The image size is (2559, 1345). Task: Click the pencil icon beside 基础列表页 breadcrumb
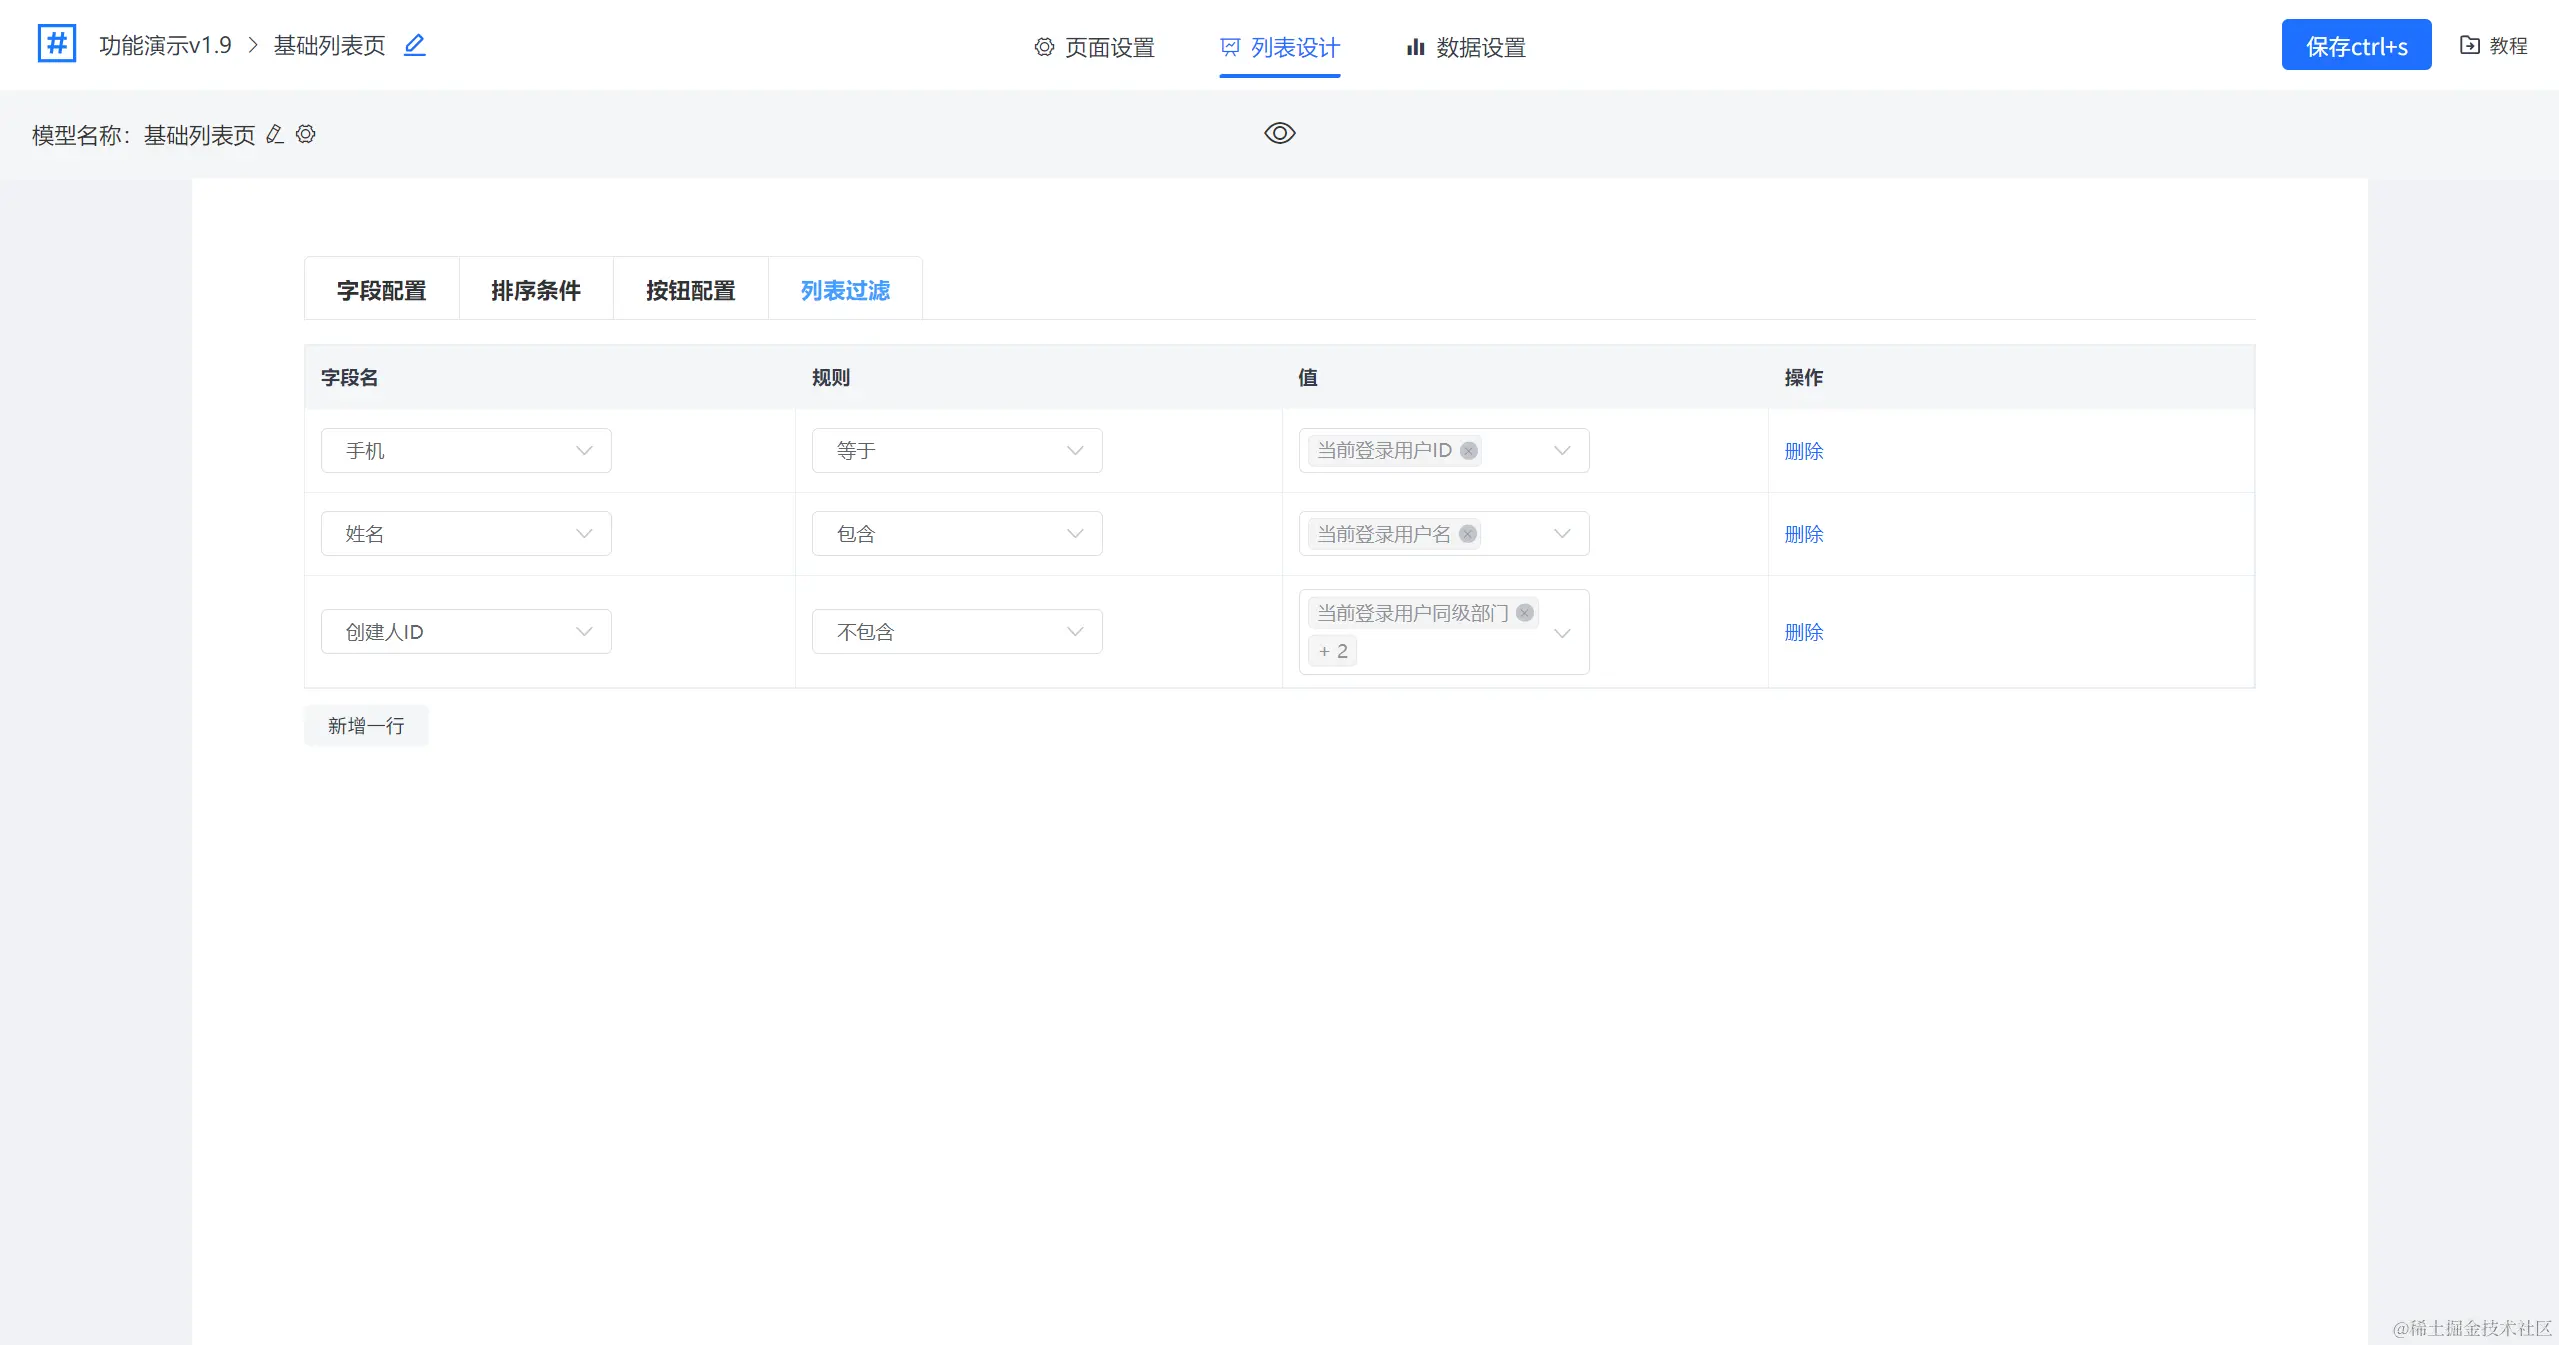click(414, 45)
